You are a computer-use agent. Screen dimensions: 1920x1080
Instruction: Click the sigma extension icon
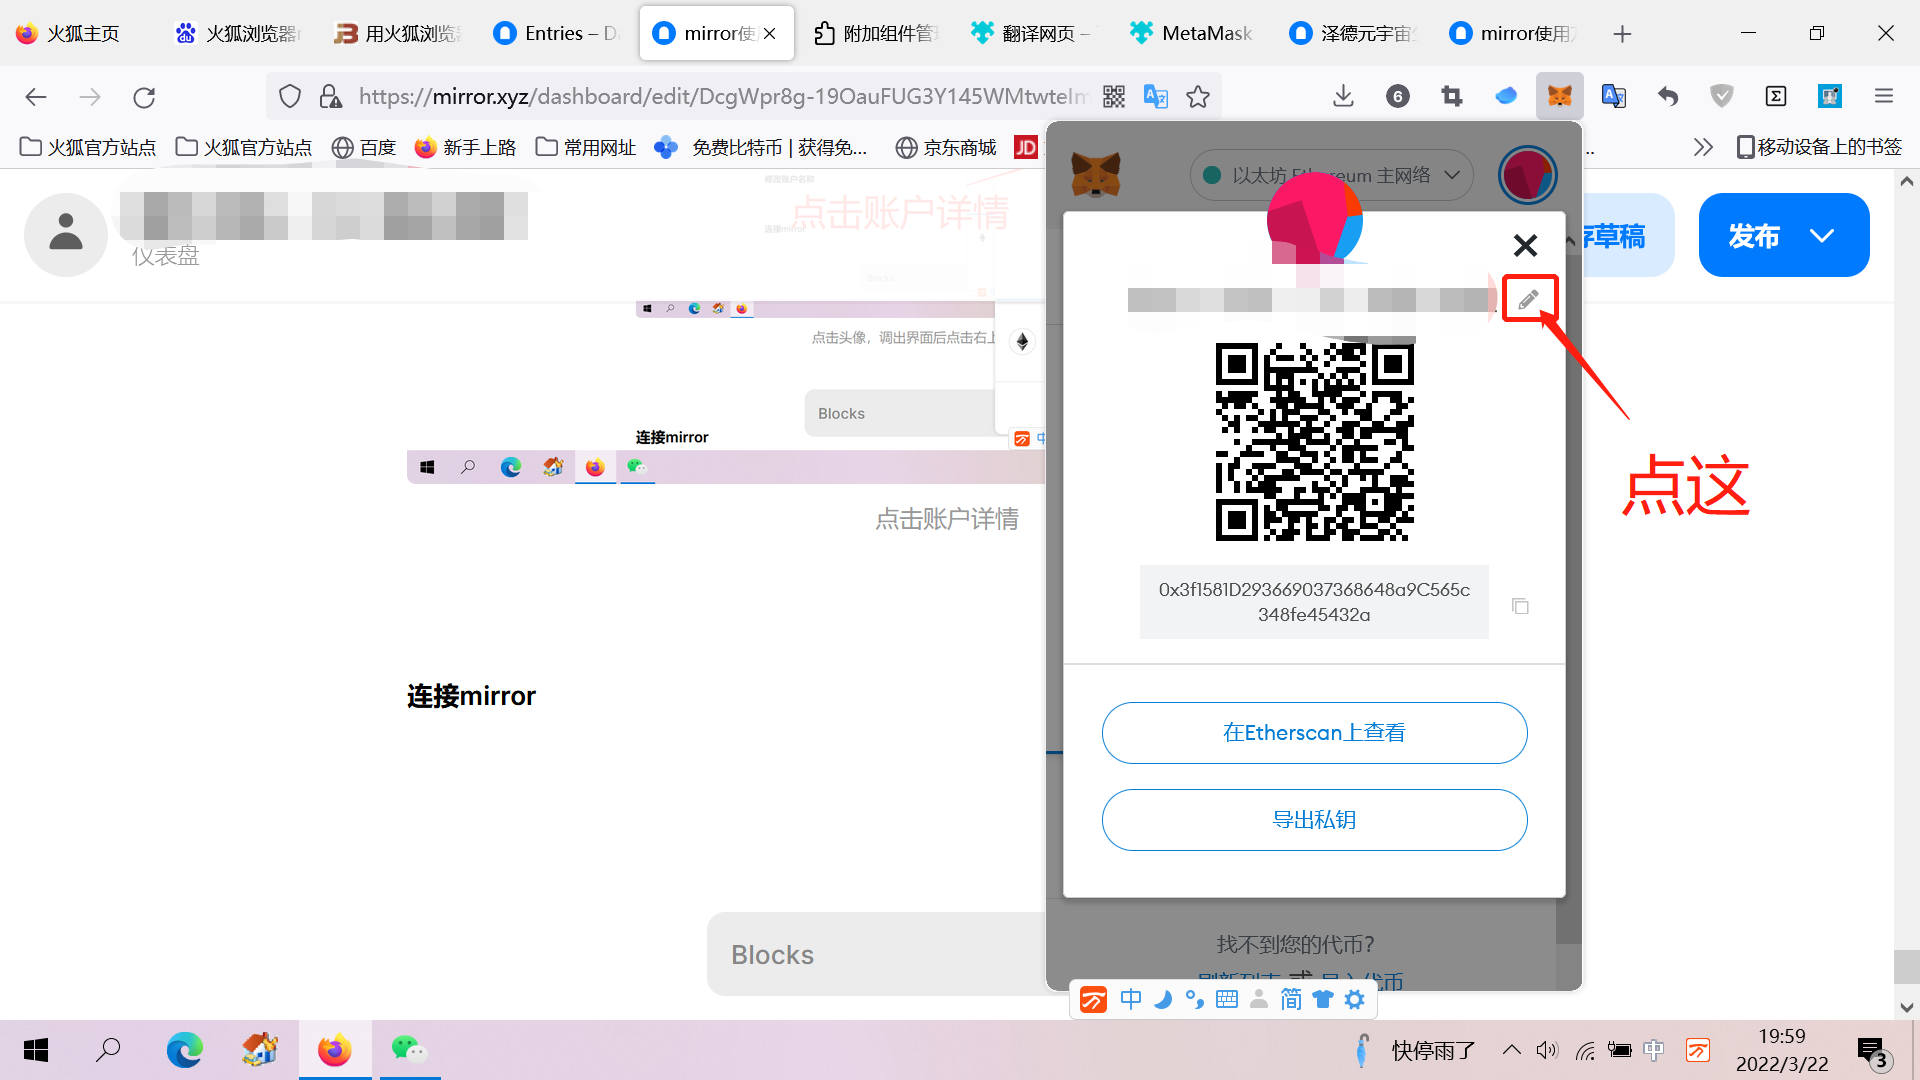pyautogui.click(x=1776, y=96)
